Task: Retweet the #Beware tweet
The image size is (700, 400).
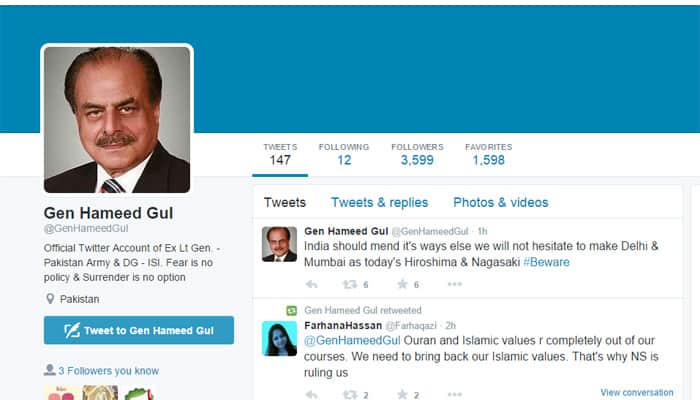Action: click(350, 284)
